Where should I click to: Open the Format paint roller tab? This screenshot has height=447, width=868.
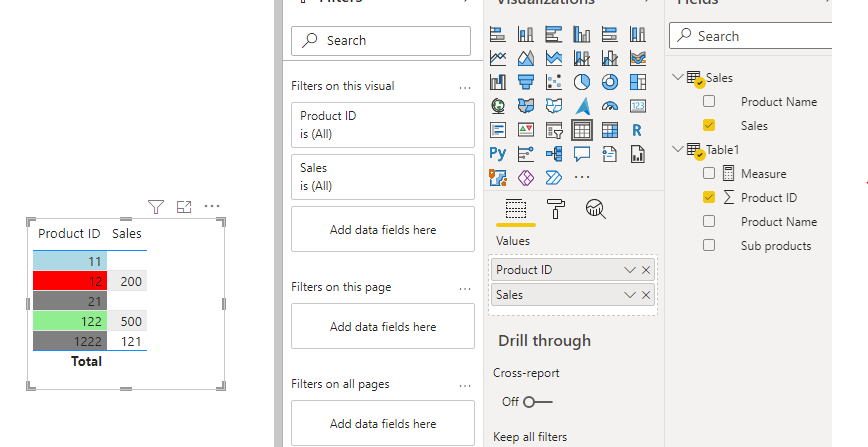(x=555, y=209)
